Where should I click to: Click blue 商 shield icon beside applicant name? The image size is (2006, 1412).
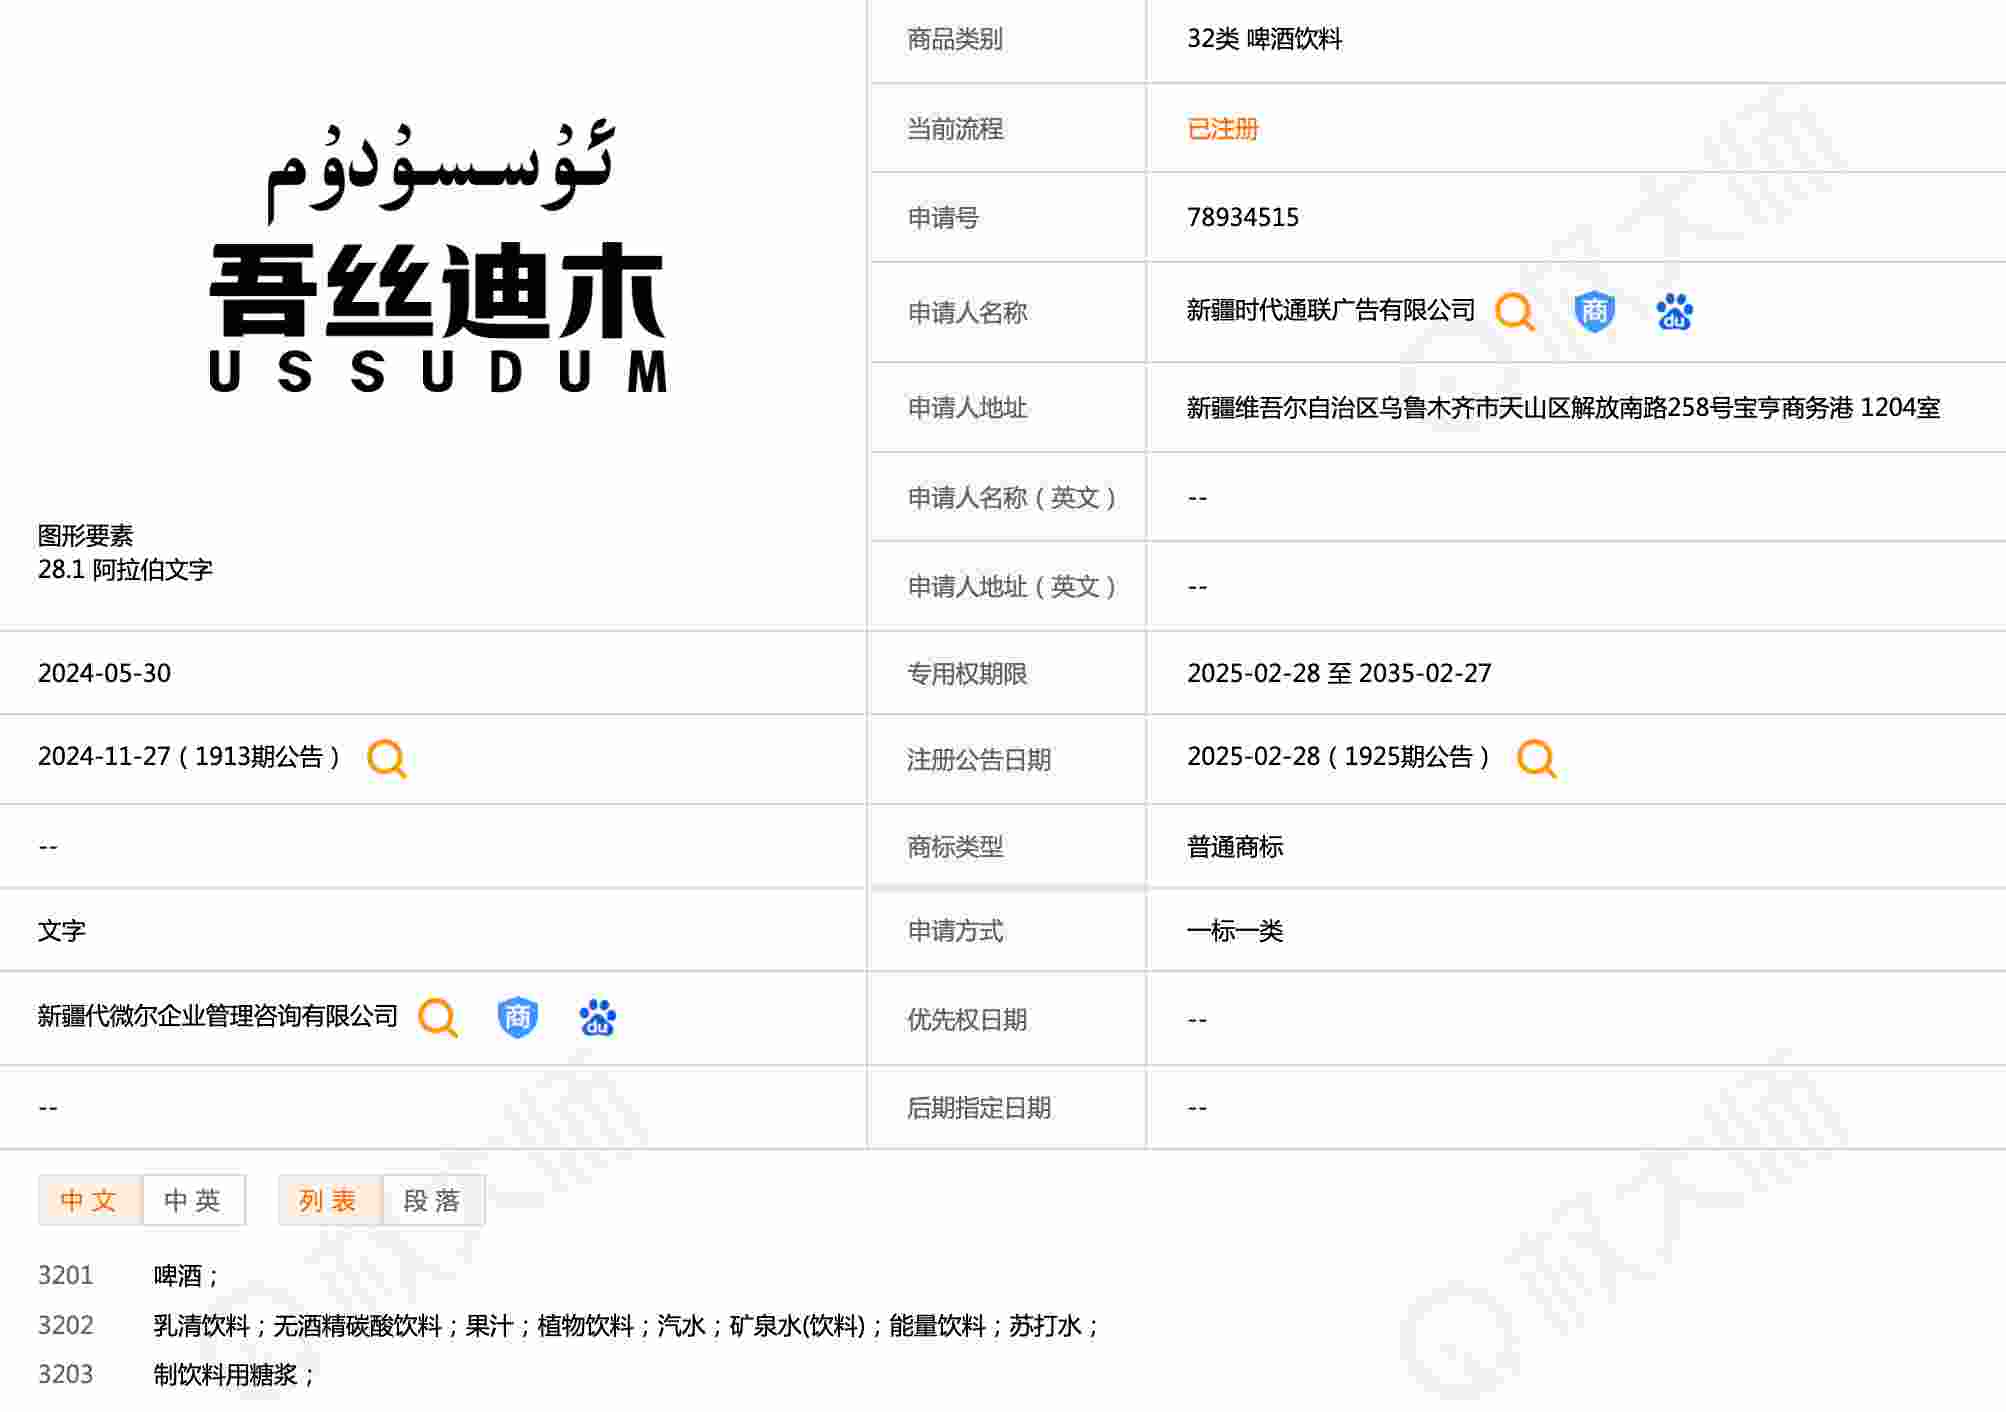[1594, 312]
